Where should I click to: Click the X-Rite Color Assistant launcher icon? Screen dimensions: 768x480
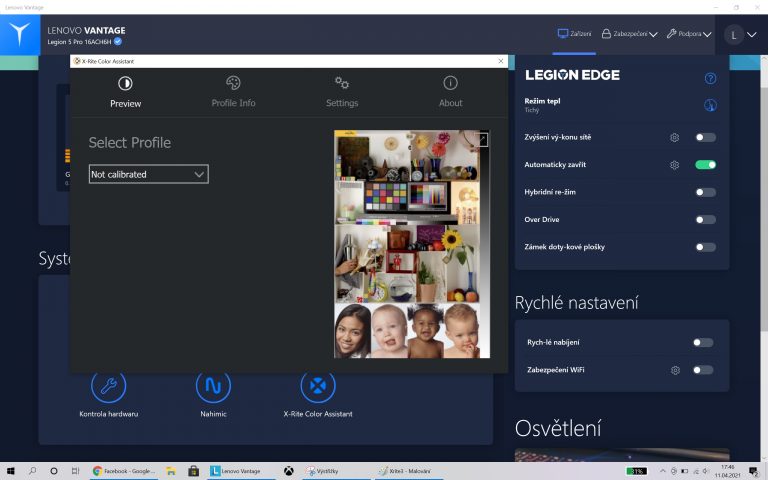coord(318,386)
